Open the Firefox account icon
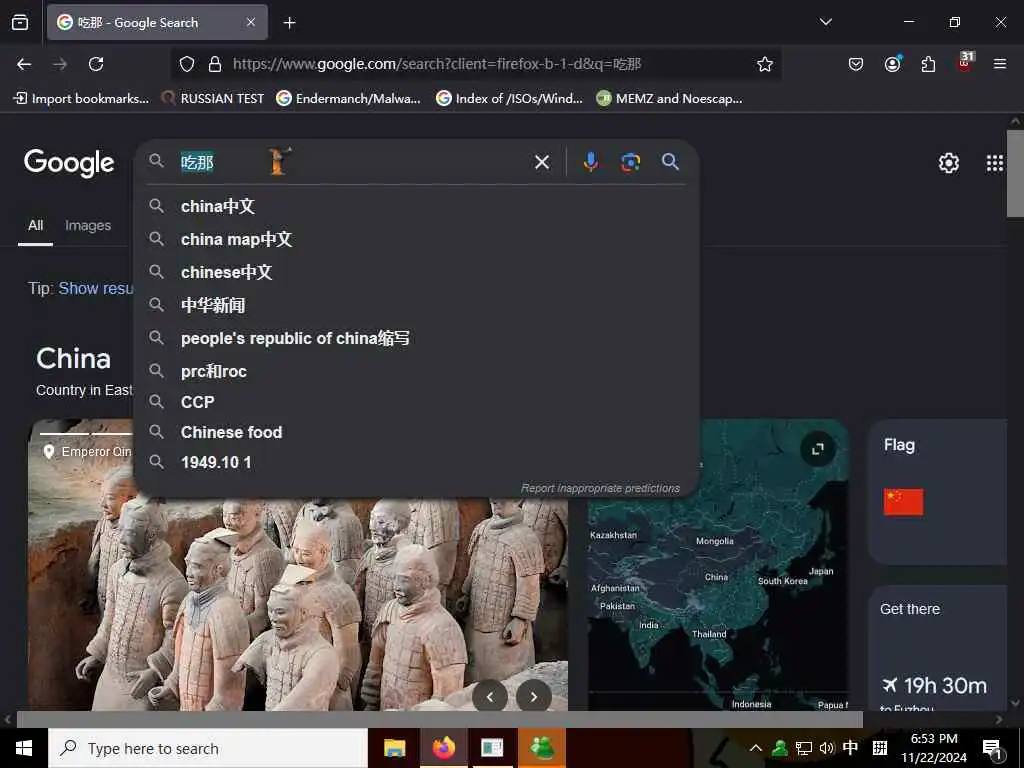1024x768 pixels. pyautogui.click(x=892, y=64)
